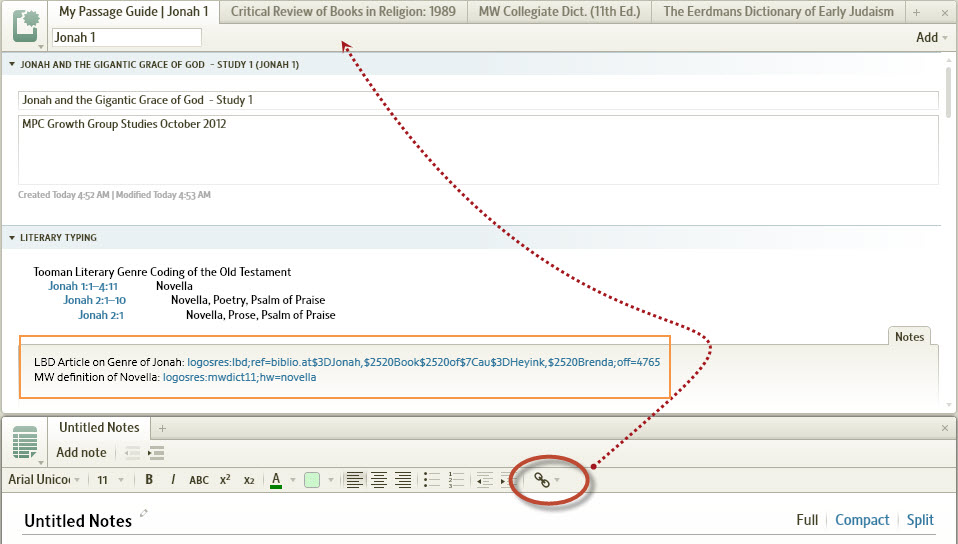
Task: Click the Novella, Prose, Psalm of Praise text
Action: pyautogui.click(x=261, y=315)
